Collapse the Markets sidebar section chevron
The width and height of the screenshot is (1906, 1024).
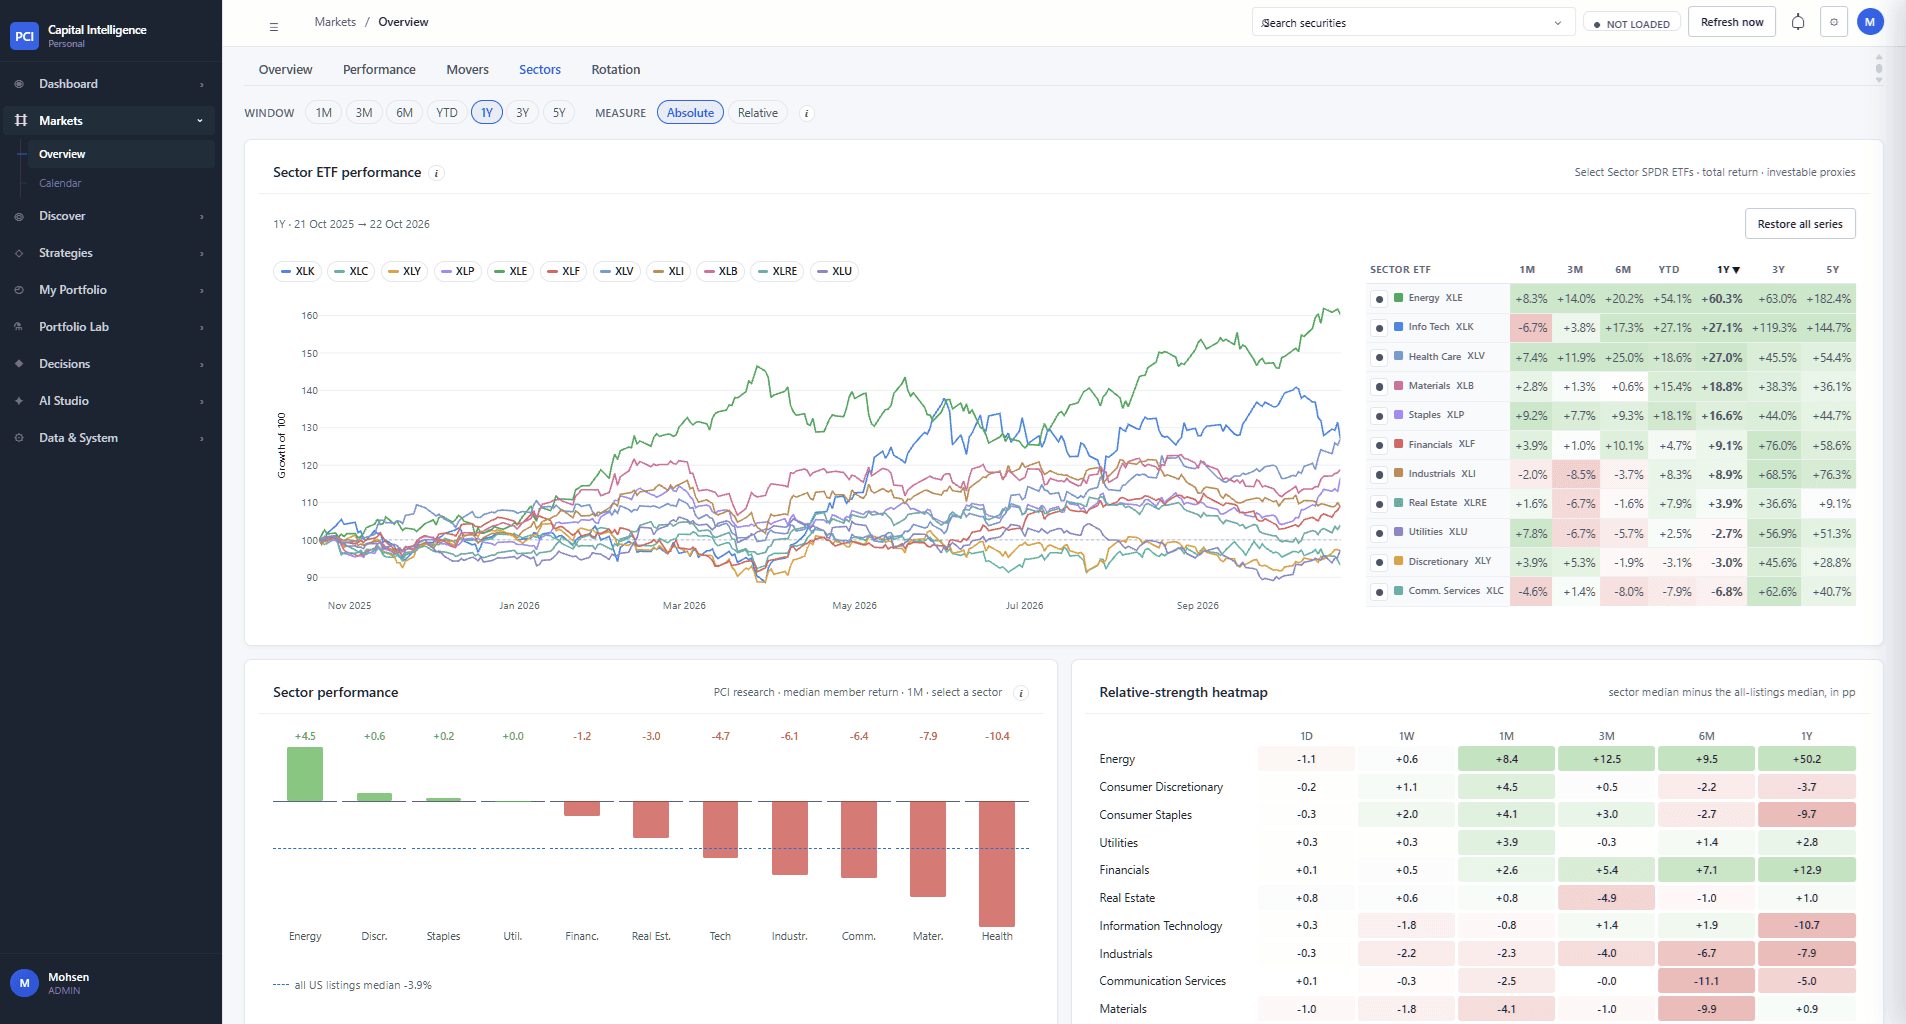click(x=200, y=121)
